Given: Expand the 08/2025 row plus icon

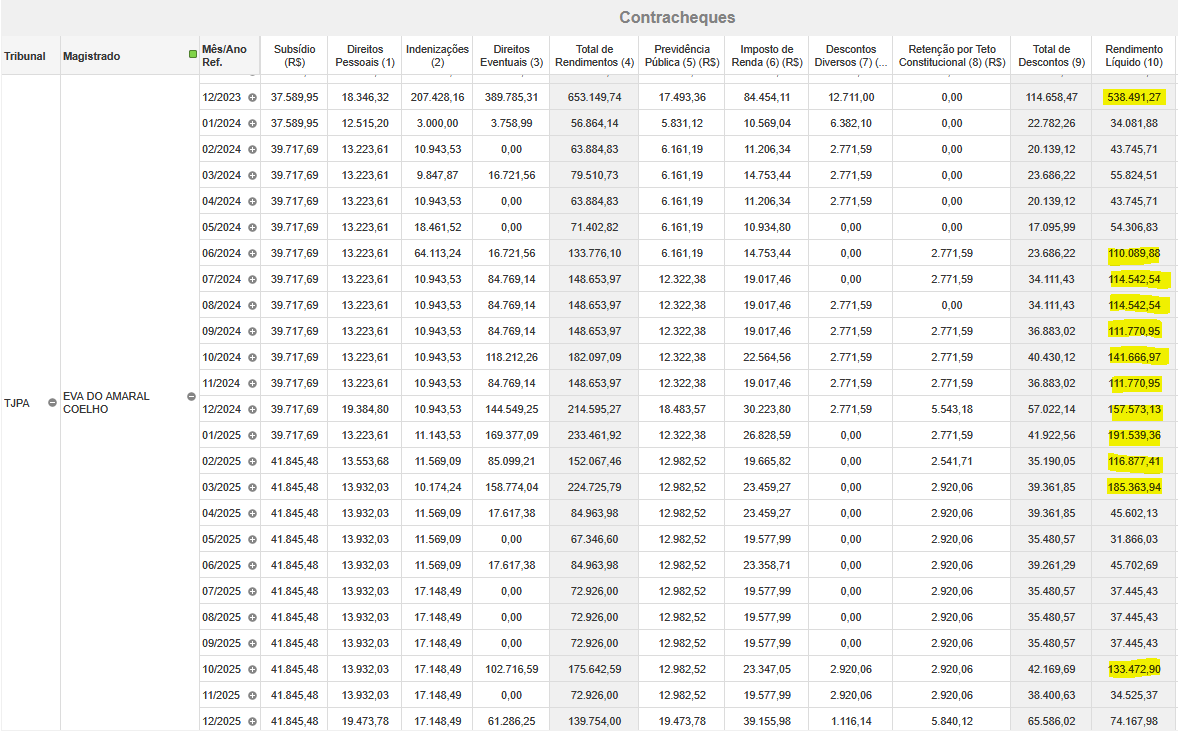Looking at the screenshot, I should point(252,617).
